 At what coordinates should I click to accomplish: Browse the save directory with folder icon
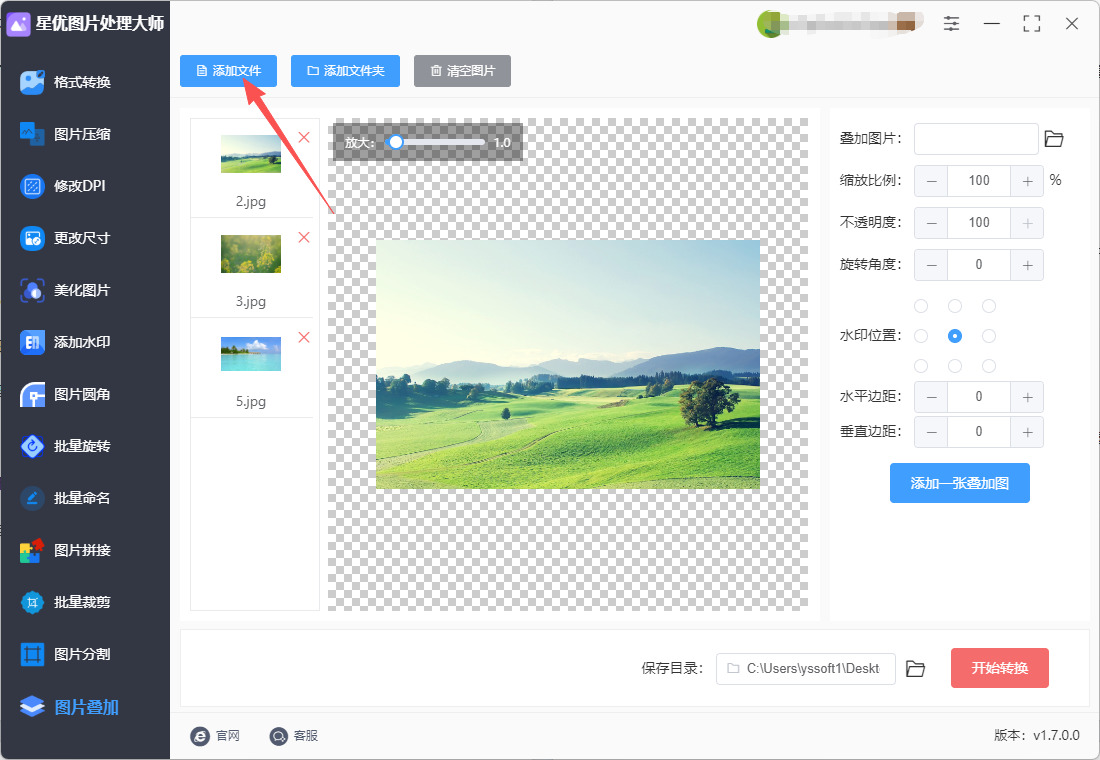(x=915, y=669)
